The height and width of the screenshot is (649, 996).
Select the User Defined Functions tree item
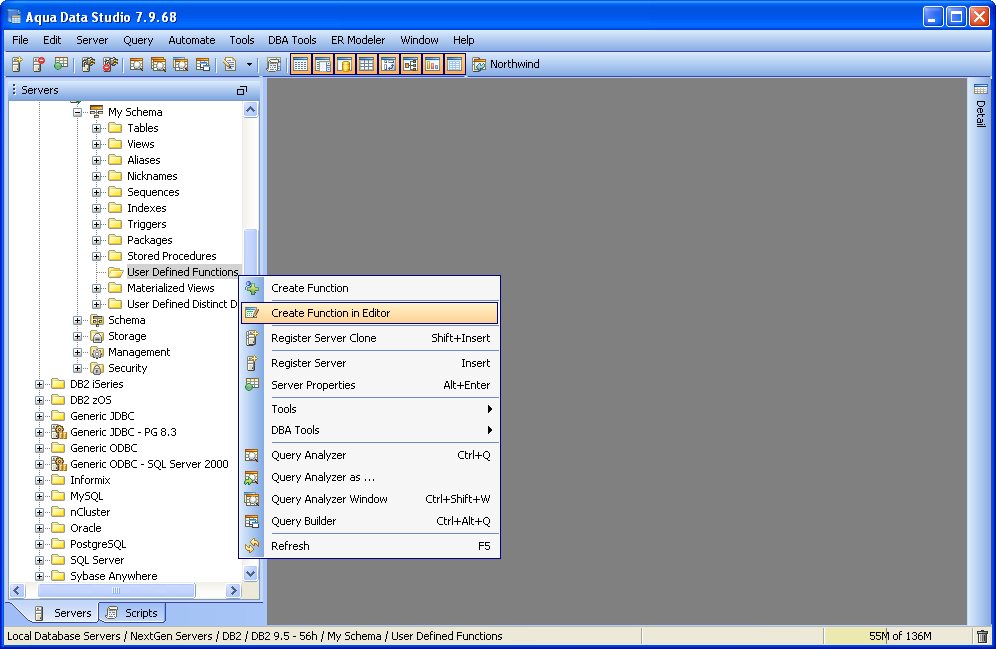click(182, 272)
